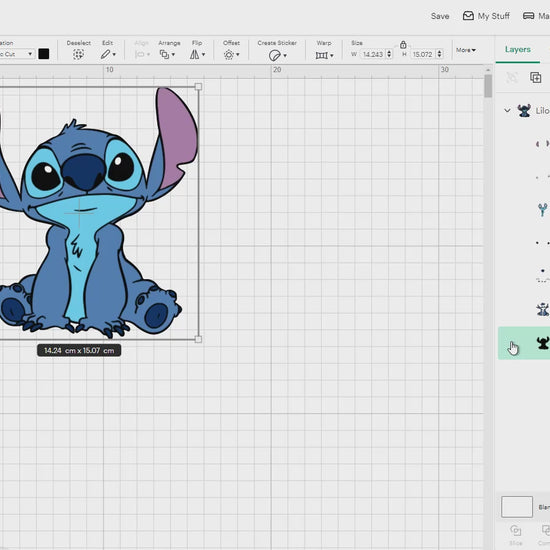Screen dimensions: 550x550
Task: Select the blue body layer thumbnail
Action: coord(543,309)
